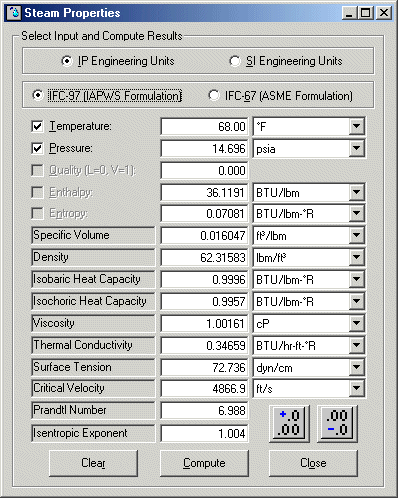Open the specific volume ft³/lbm dropdown
The image size is (398, 498).
pos(356,235)
